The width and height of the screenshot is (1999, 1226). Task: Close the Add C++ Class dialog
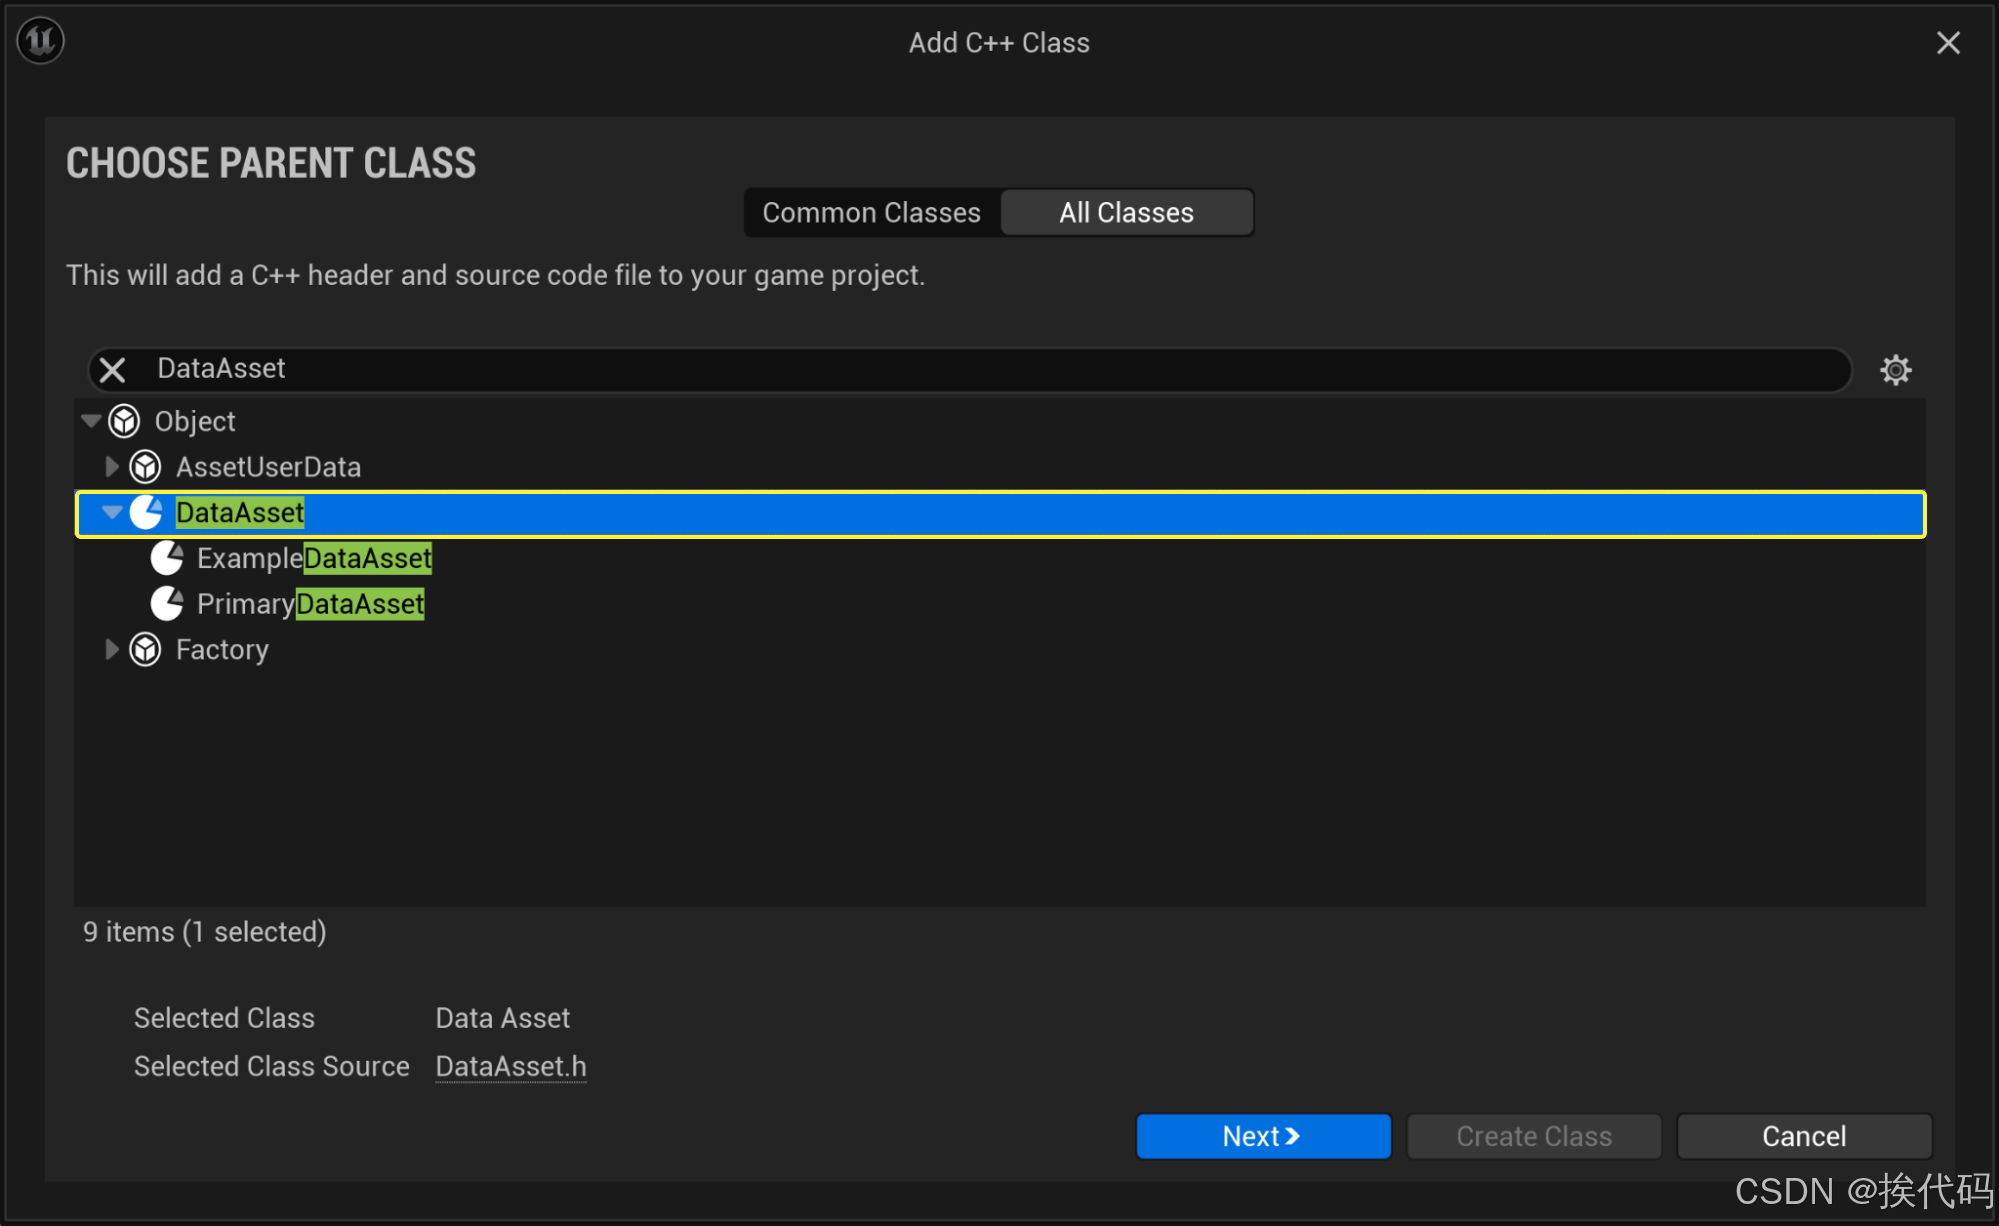pos(1948,43)
